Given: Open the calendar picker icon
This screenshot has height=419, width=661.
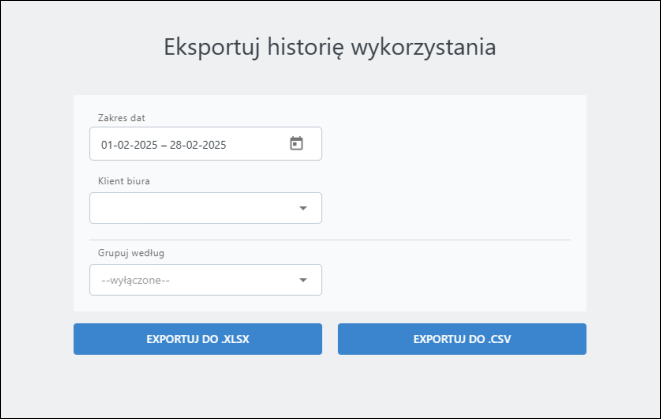Looking at the screenshot, I should click(296, 144).
